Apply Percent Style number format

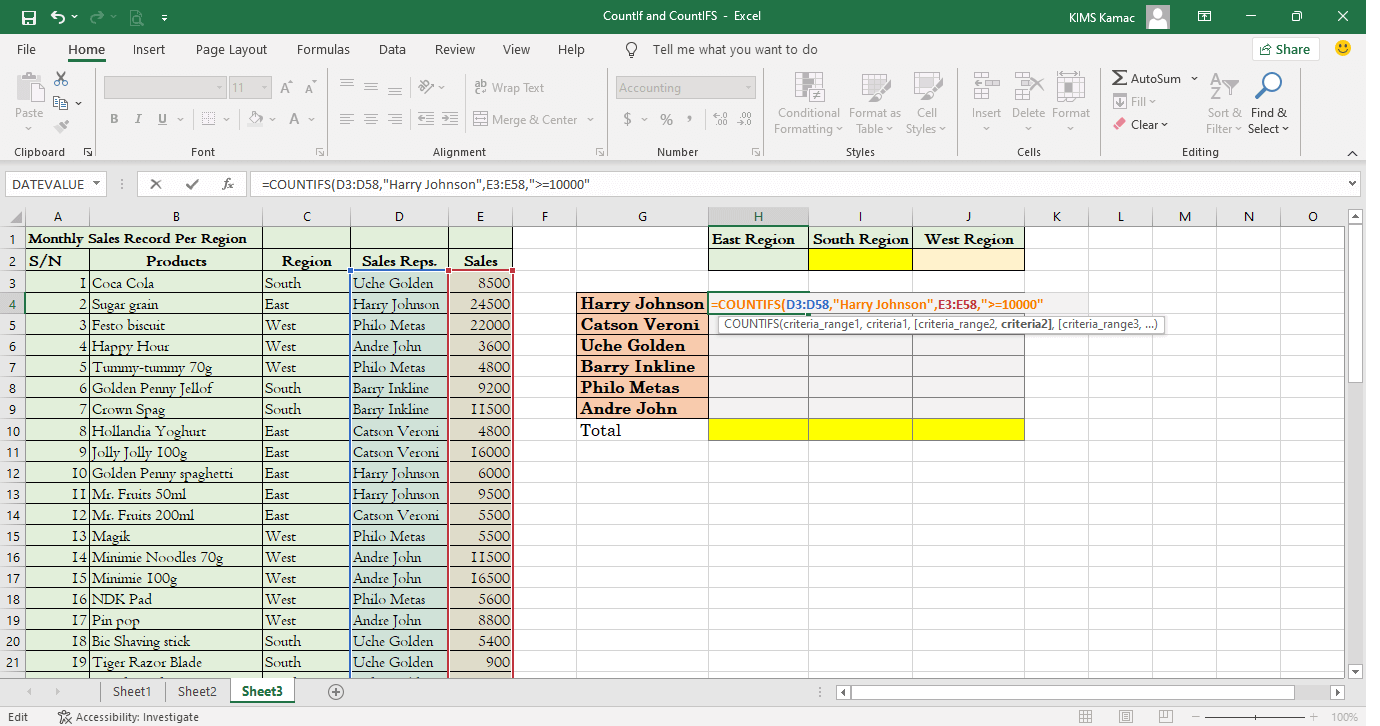[665, 118]
